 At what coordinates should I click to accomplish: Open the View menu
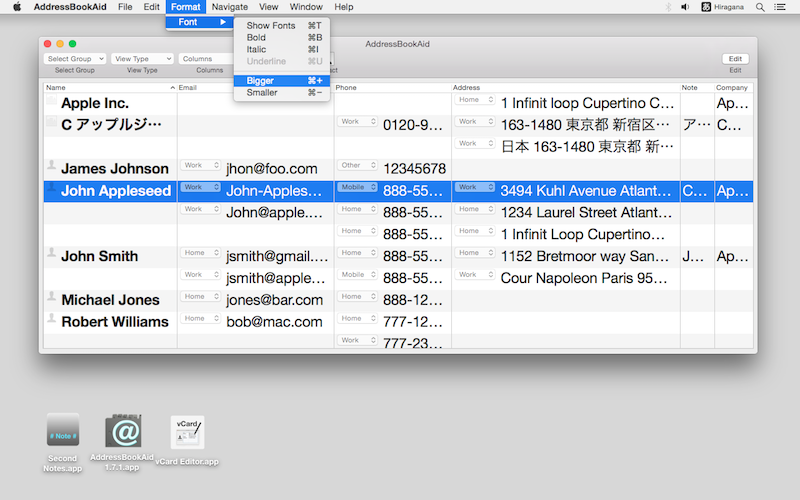(268, 7)
